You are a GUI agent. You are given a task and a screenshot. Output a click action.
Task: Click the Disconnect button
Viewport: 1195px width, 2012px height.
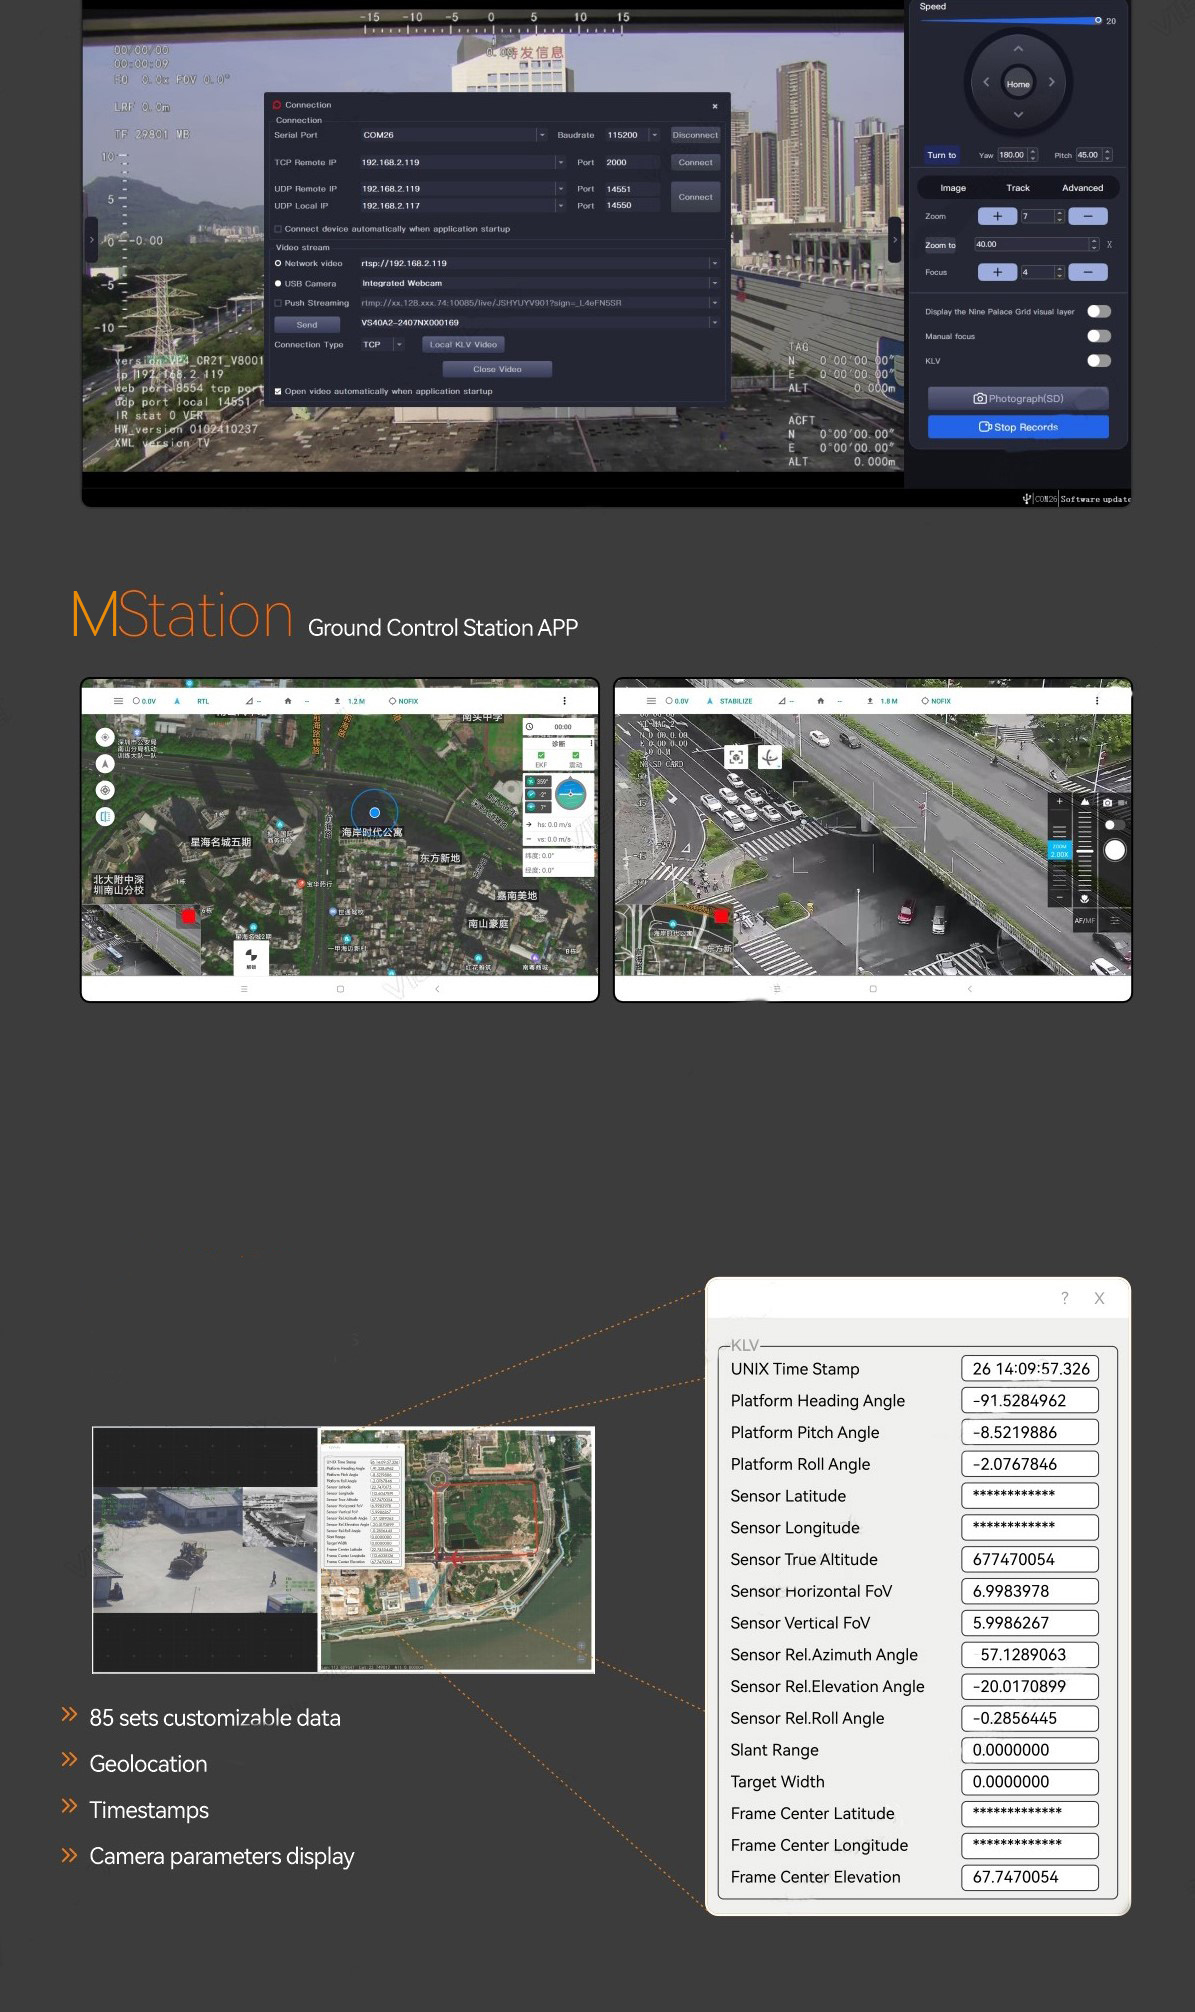pos(695,135)
